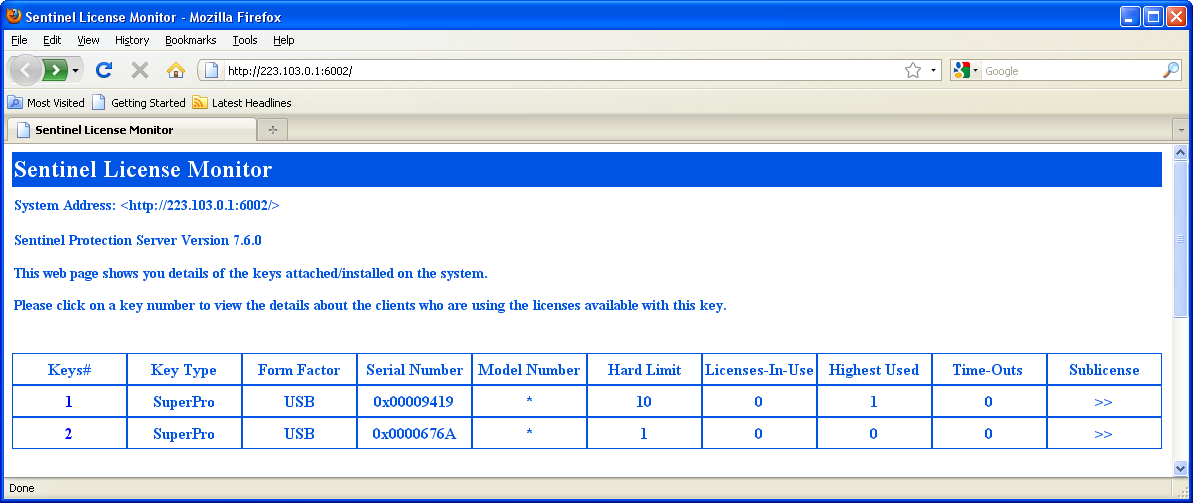Open the Tools menu
Screen dimensions: 1193x503
(245, 40)
